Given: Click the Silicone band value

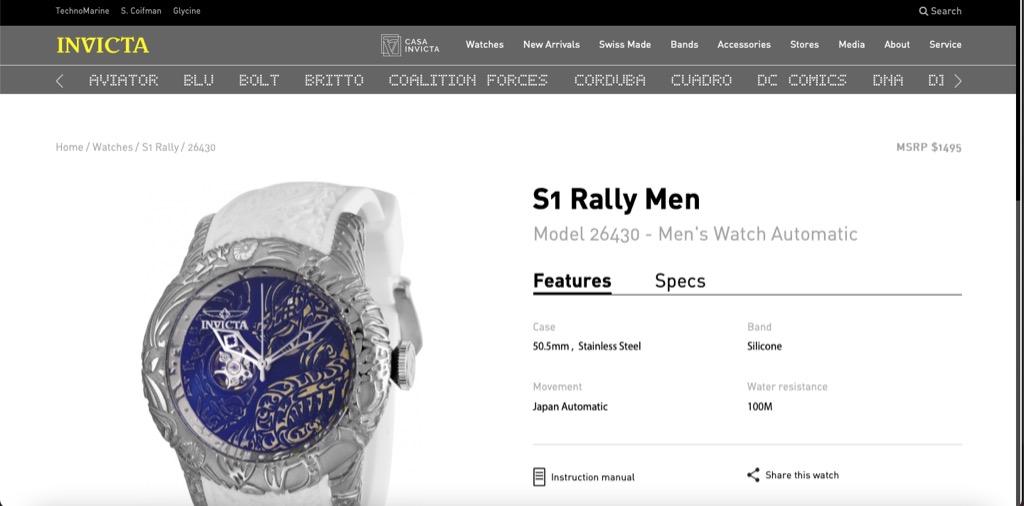Looking at the screenshot, I should (x=764, y=346).
